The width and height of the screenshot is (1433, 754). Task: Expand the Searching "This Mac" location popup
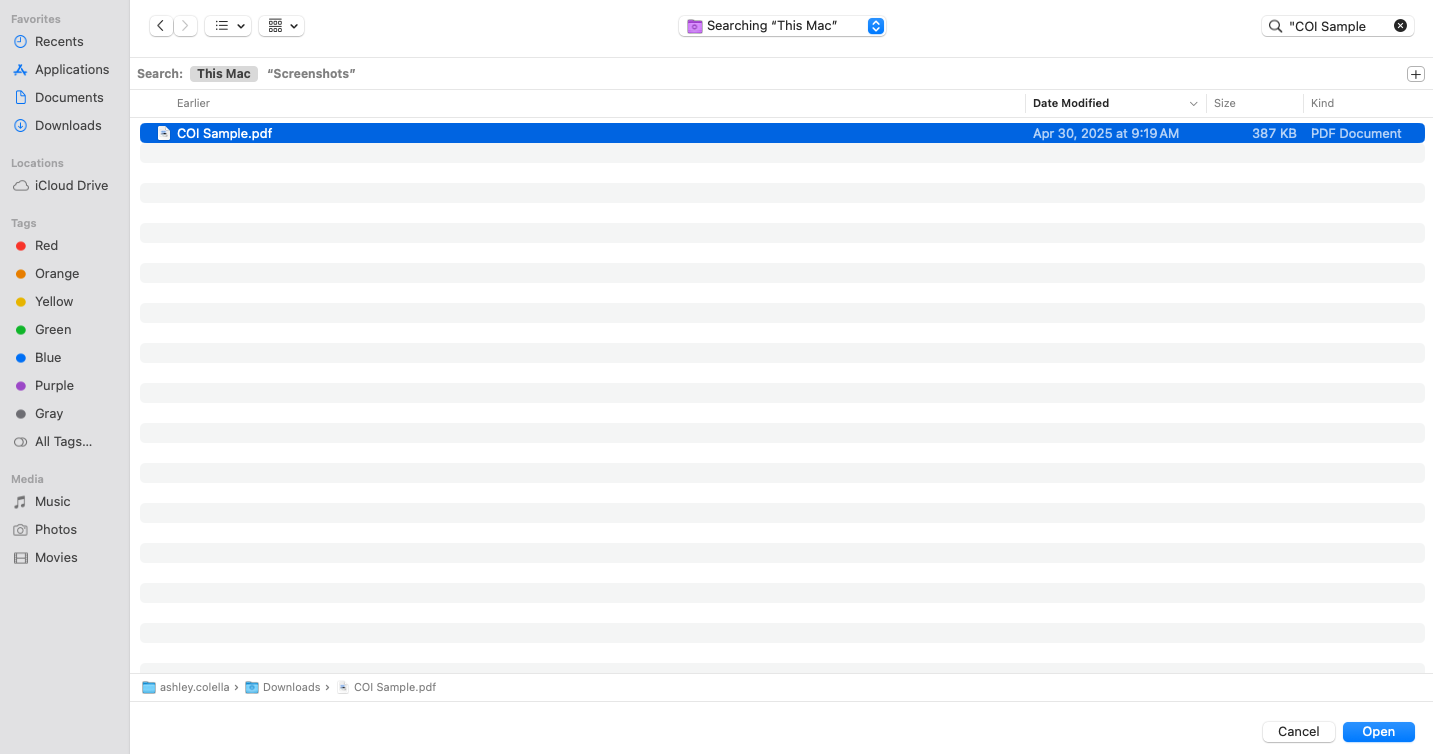point(875,26)
